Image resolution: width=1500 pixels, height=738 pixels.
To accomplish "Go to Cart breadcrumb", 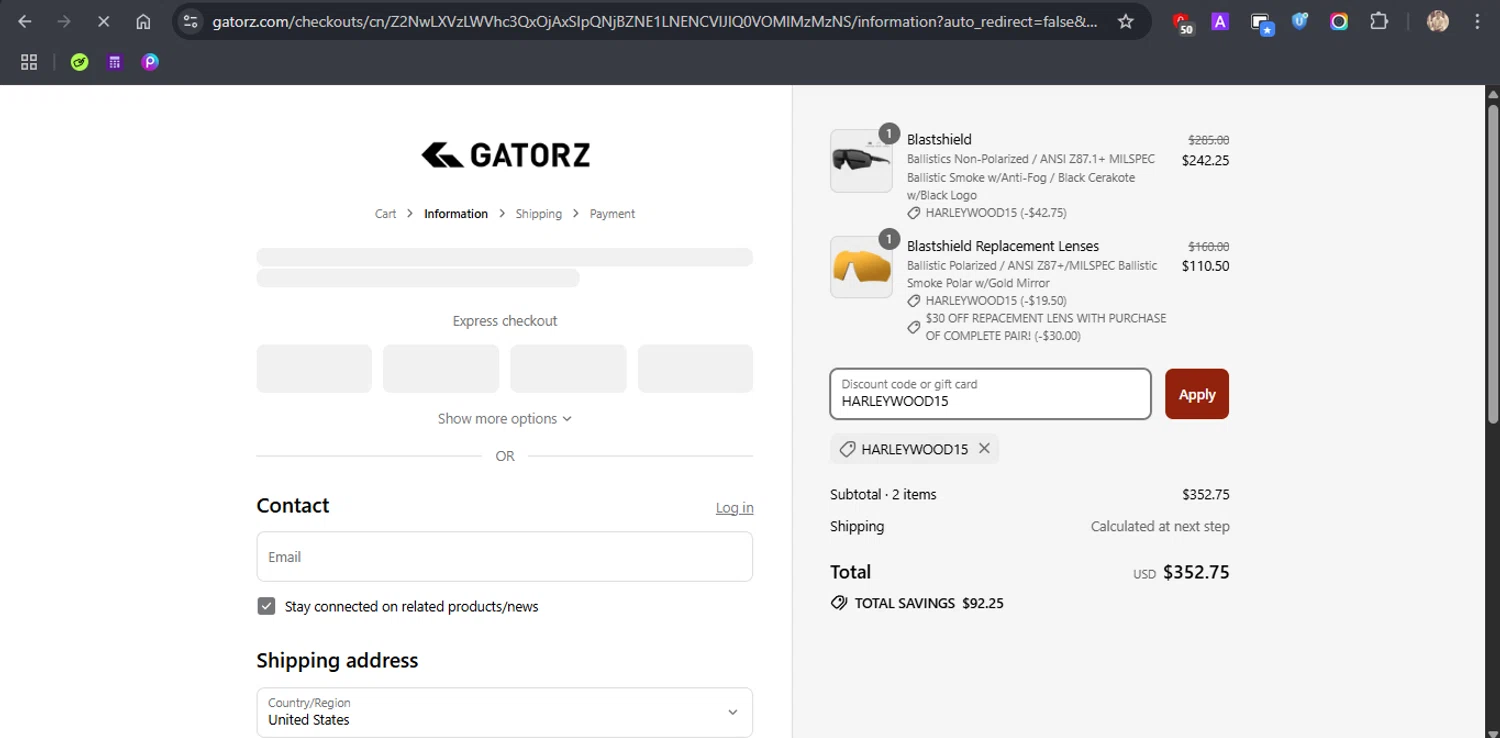I will pyautogui.click(x=385, y=214).
